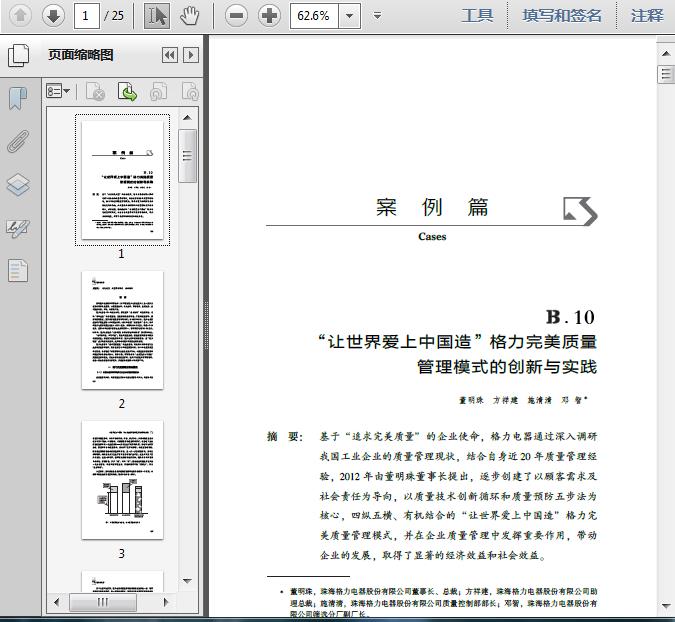This screenshot has height=622, width=675.
Task: Select page 1 thumbnail
Action: coord(123,180)
